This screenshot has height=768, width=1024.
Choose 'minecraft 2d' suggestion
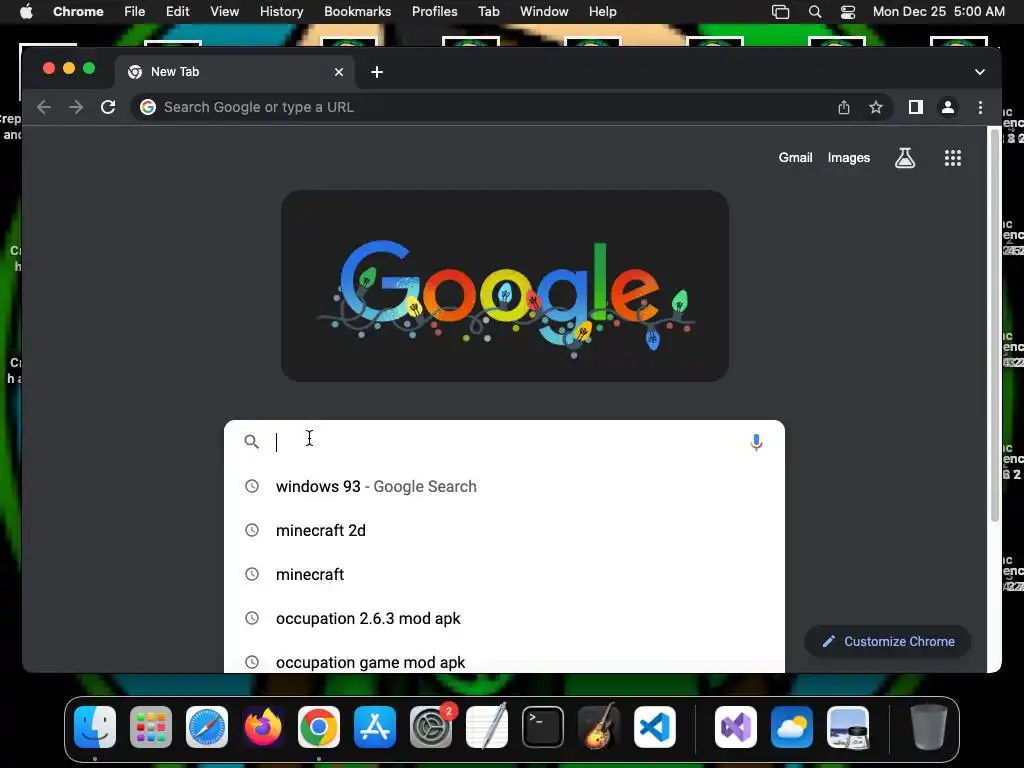(x=504, y=530)
